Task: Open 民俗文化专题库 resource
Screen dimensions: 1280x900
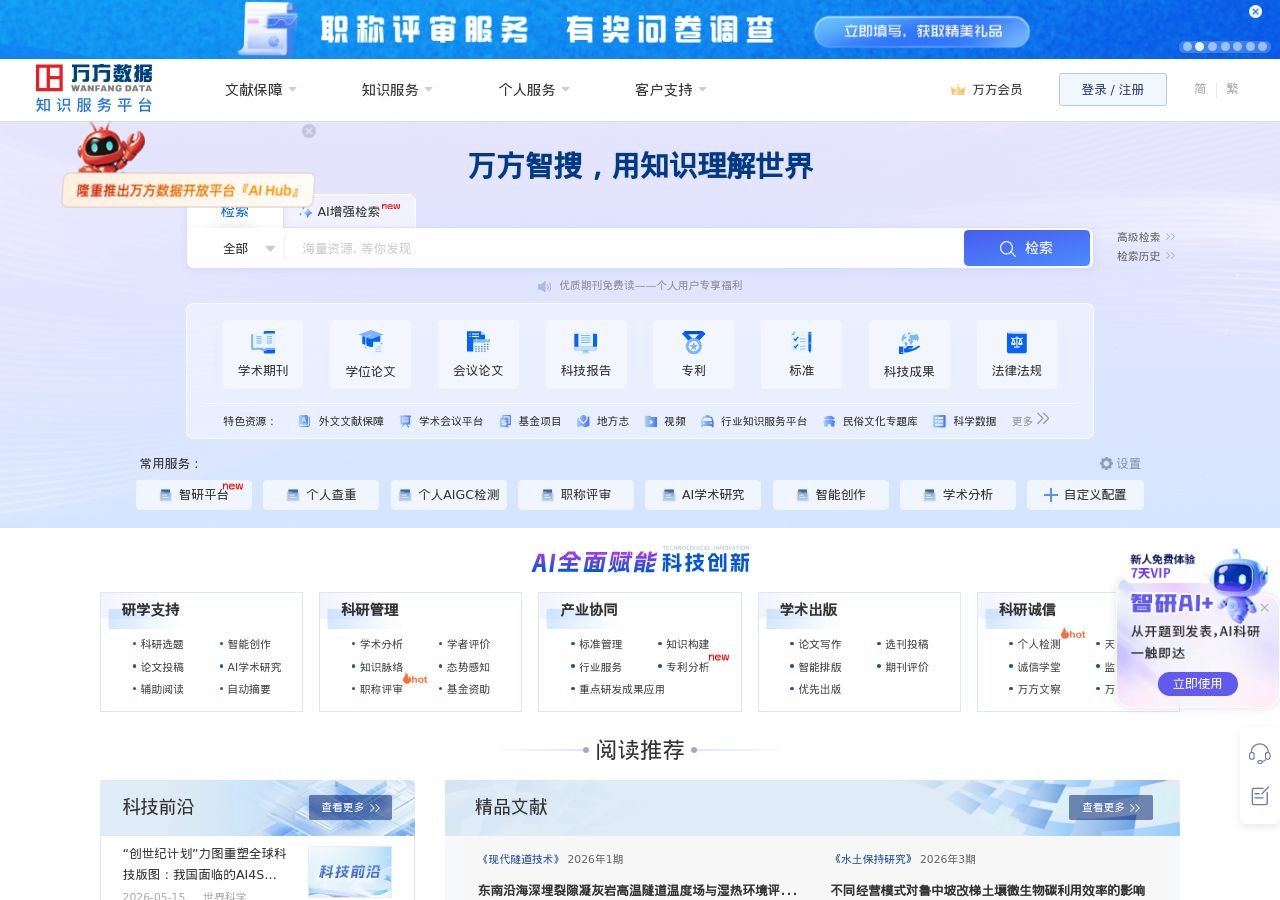Action: pyautogui.click(x=870, y=421)
